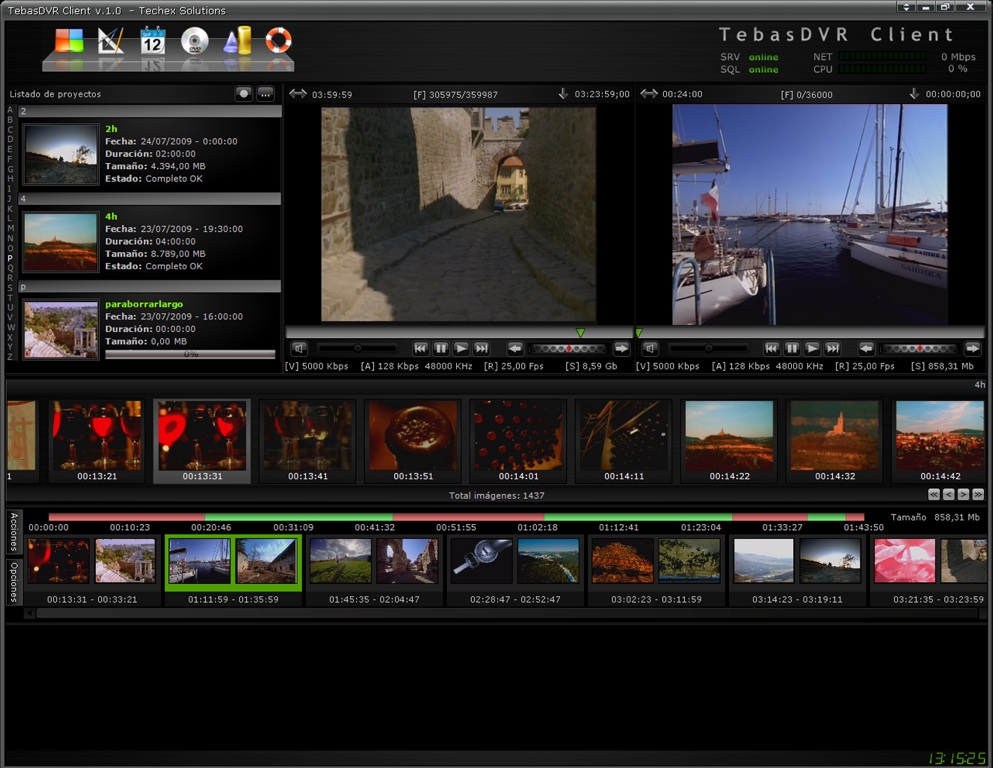Click the 'Total imágenes: 1437' text

coord(496,495)
